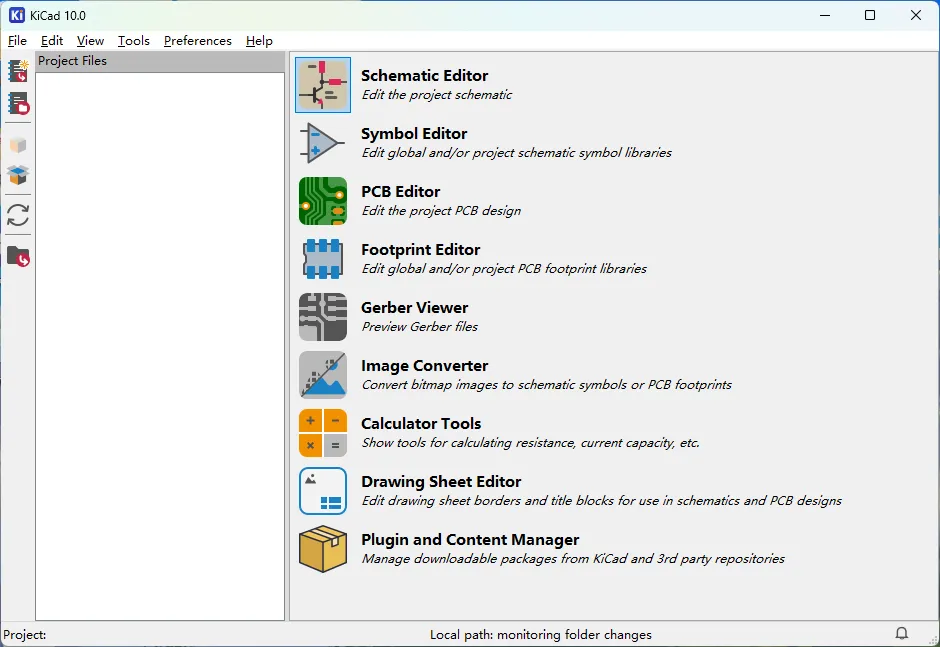Open existing project from sidebar icon
The image size is (940, 647).
point(18,103)
